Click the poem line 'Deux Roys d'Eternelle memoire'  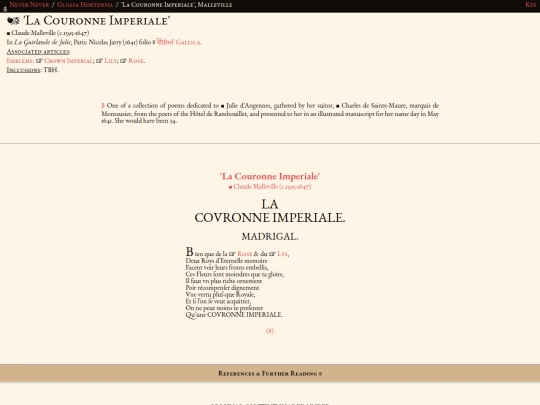(x=226, y=261)
